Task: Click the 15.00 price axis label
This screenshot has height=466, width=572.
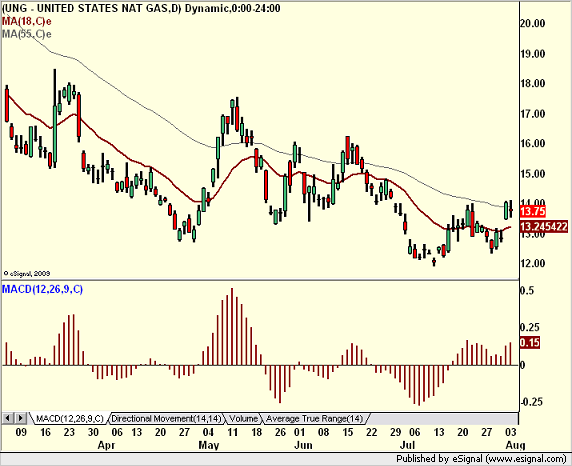Action: [x=533, y=174]
